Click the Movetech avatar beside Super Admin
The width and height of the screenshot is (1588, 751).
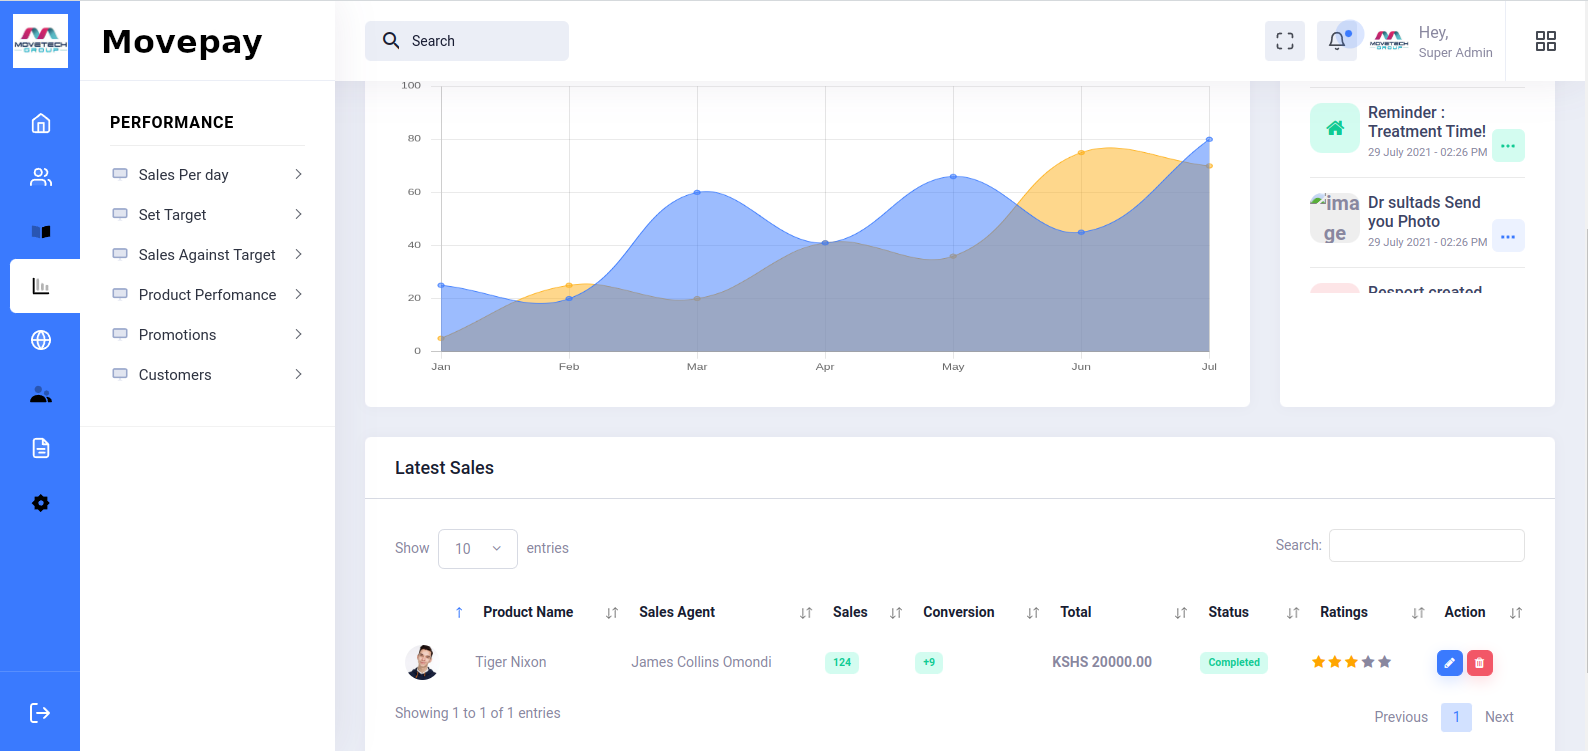pos(1389,41)
